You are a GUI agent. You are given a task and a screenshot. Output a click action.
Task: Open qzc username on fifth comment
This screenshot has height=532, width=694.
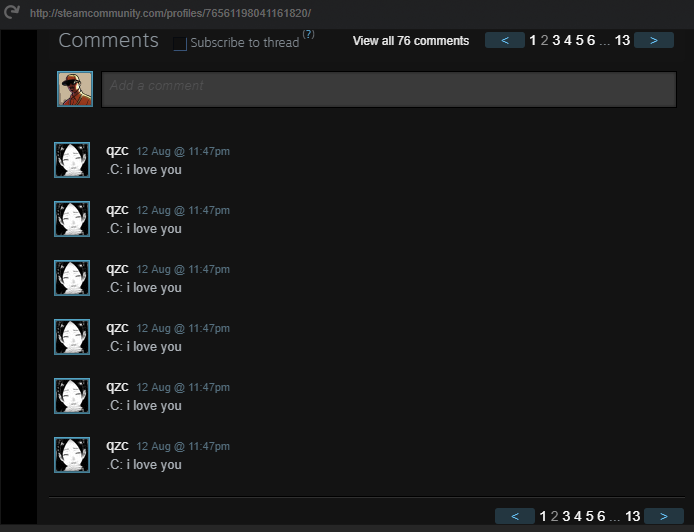[x=117, y=386]
